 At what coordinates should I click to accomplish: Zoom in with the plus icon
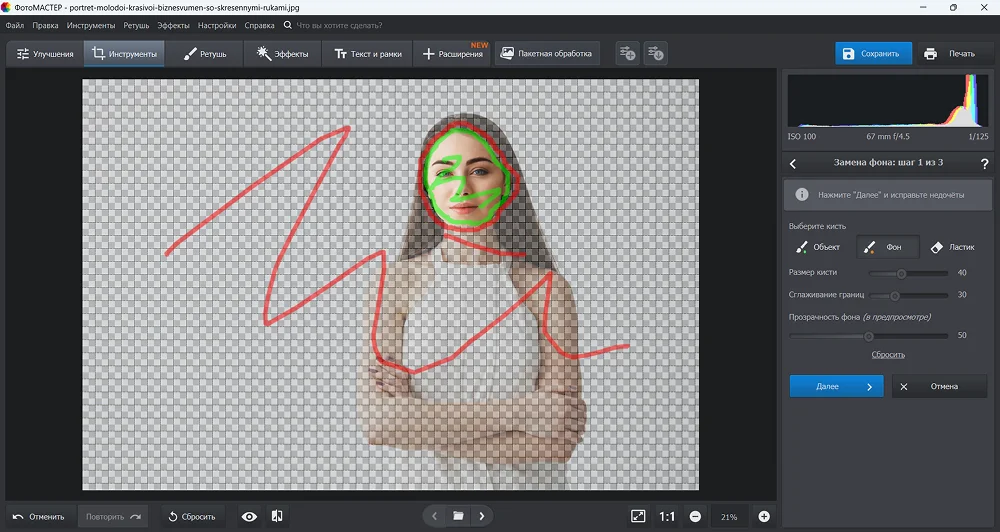click(764, 516)
